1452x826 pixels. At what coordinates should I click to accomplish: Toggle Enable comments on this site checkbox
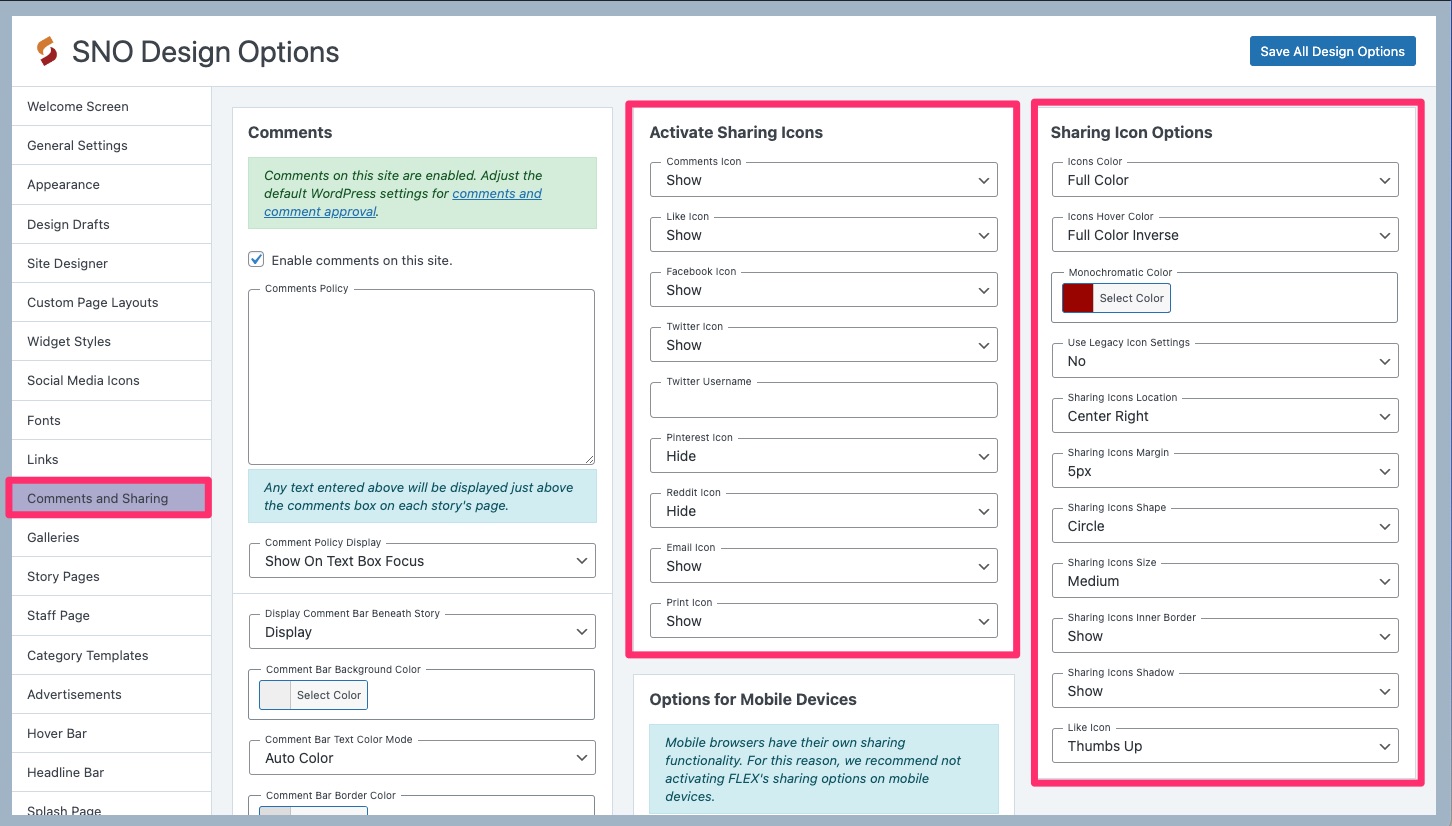(x=257, y=260)
